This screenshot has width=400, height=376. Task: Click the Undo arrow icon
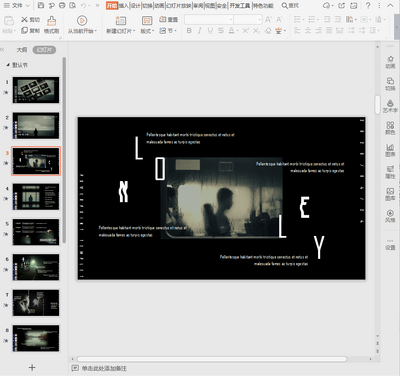click(x=84, y=6)
